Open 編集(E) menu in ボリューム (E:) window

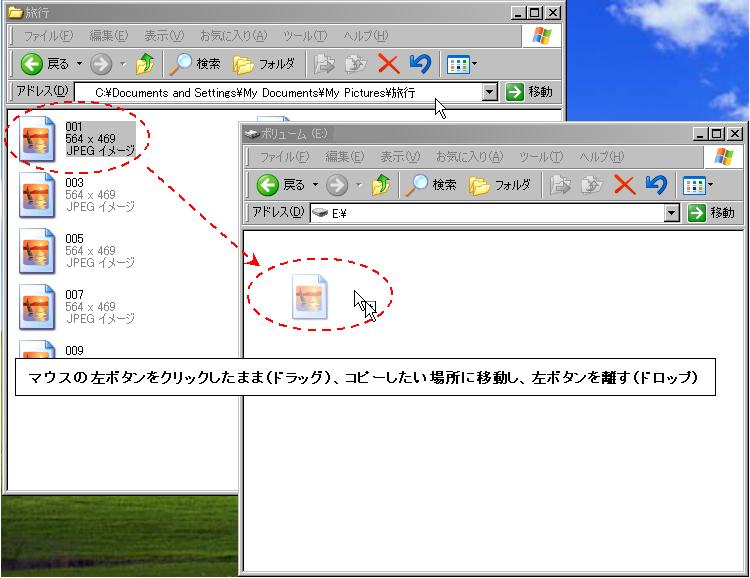[345, 157]
